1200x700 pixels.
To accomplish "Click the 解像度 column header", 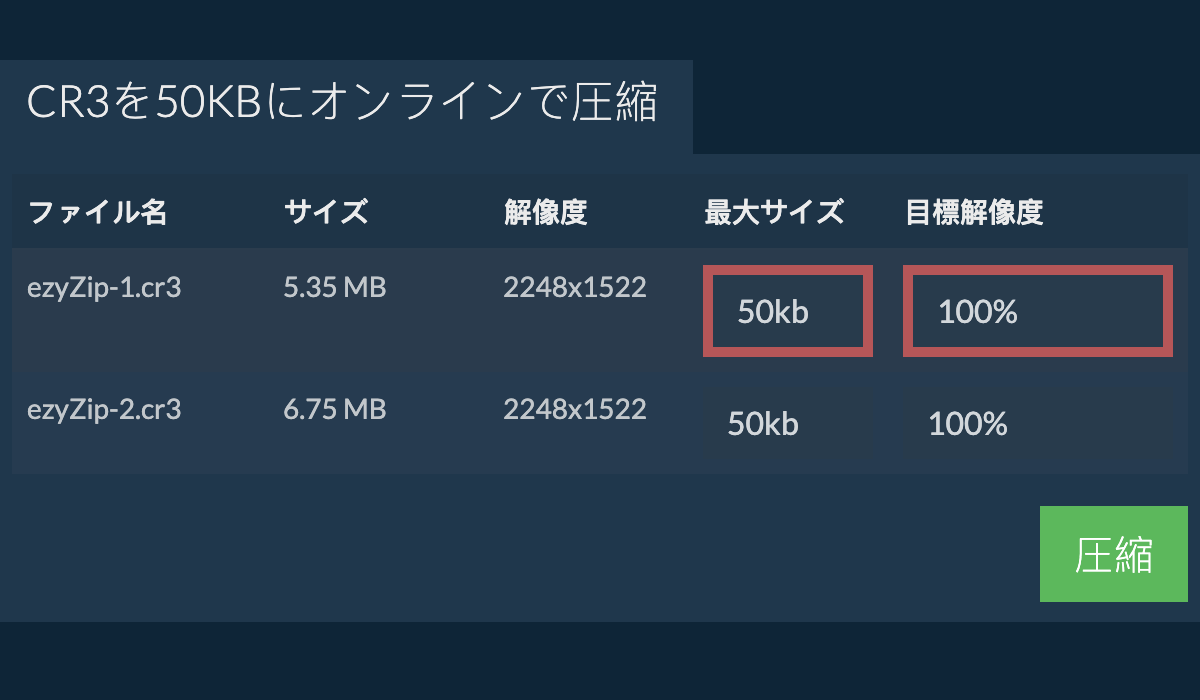I will pos(545,212).
